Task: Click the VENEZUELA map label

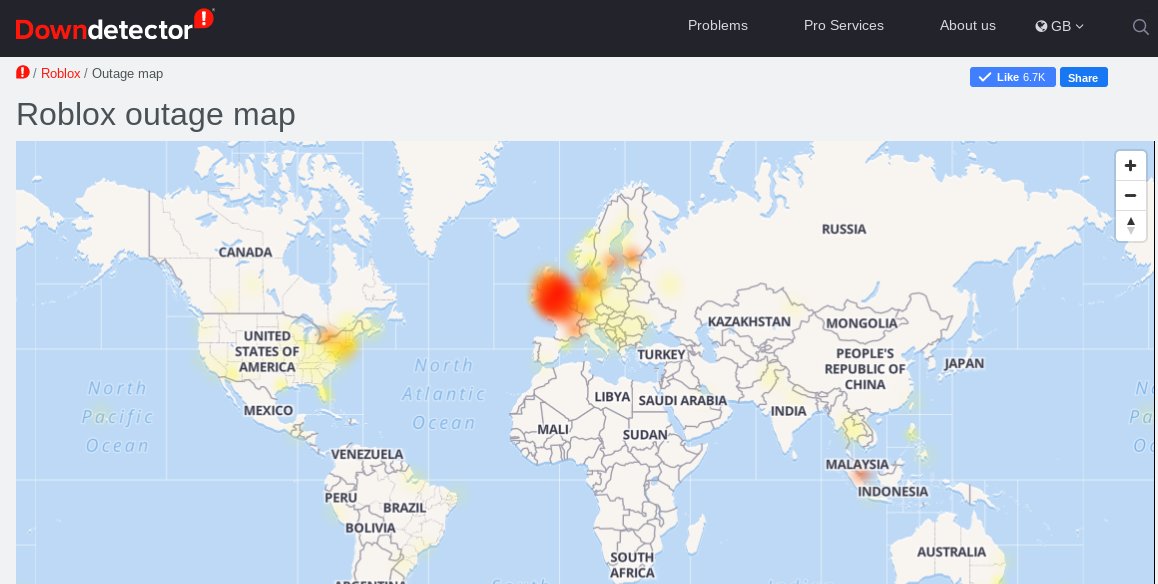Action: pyautogui.click(x=367, y=455)
